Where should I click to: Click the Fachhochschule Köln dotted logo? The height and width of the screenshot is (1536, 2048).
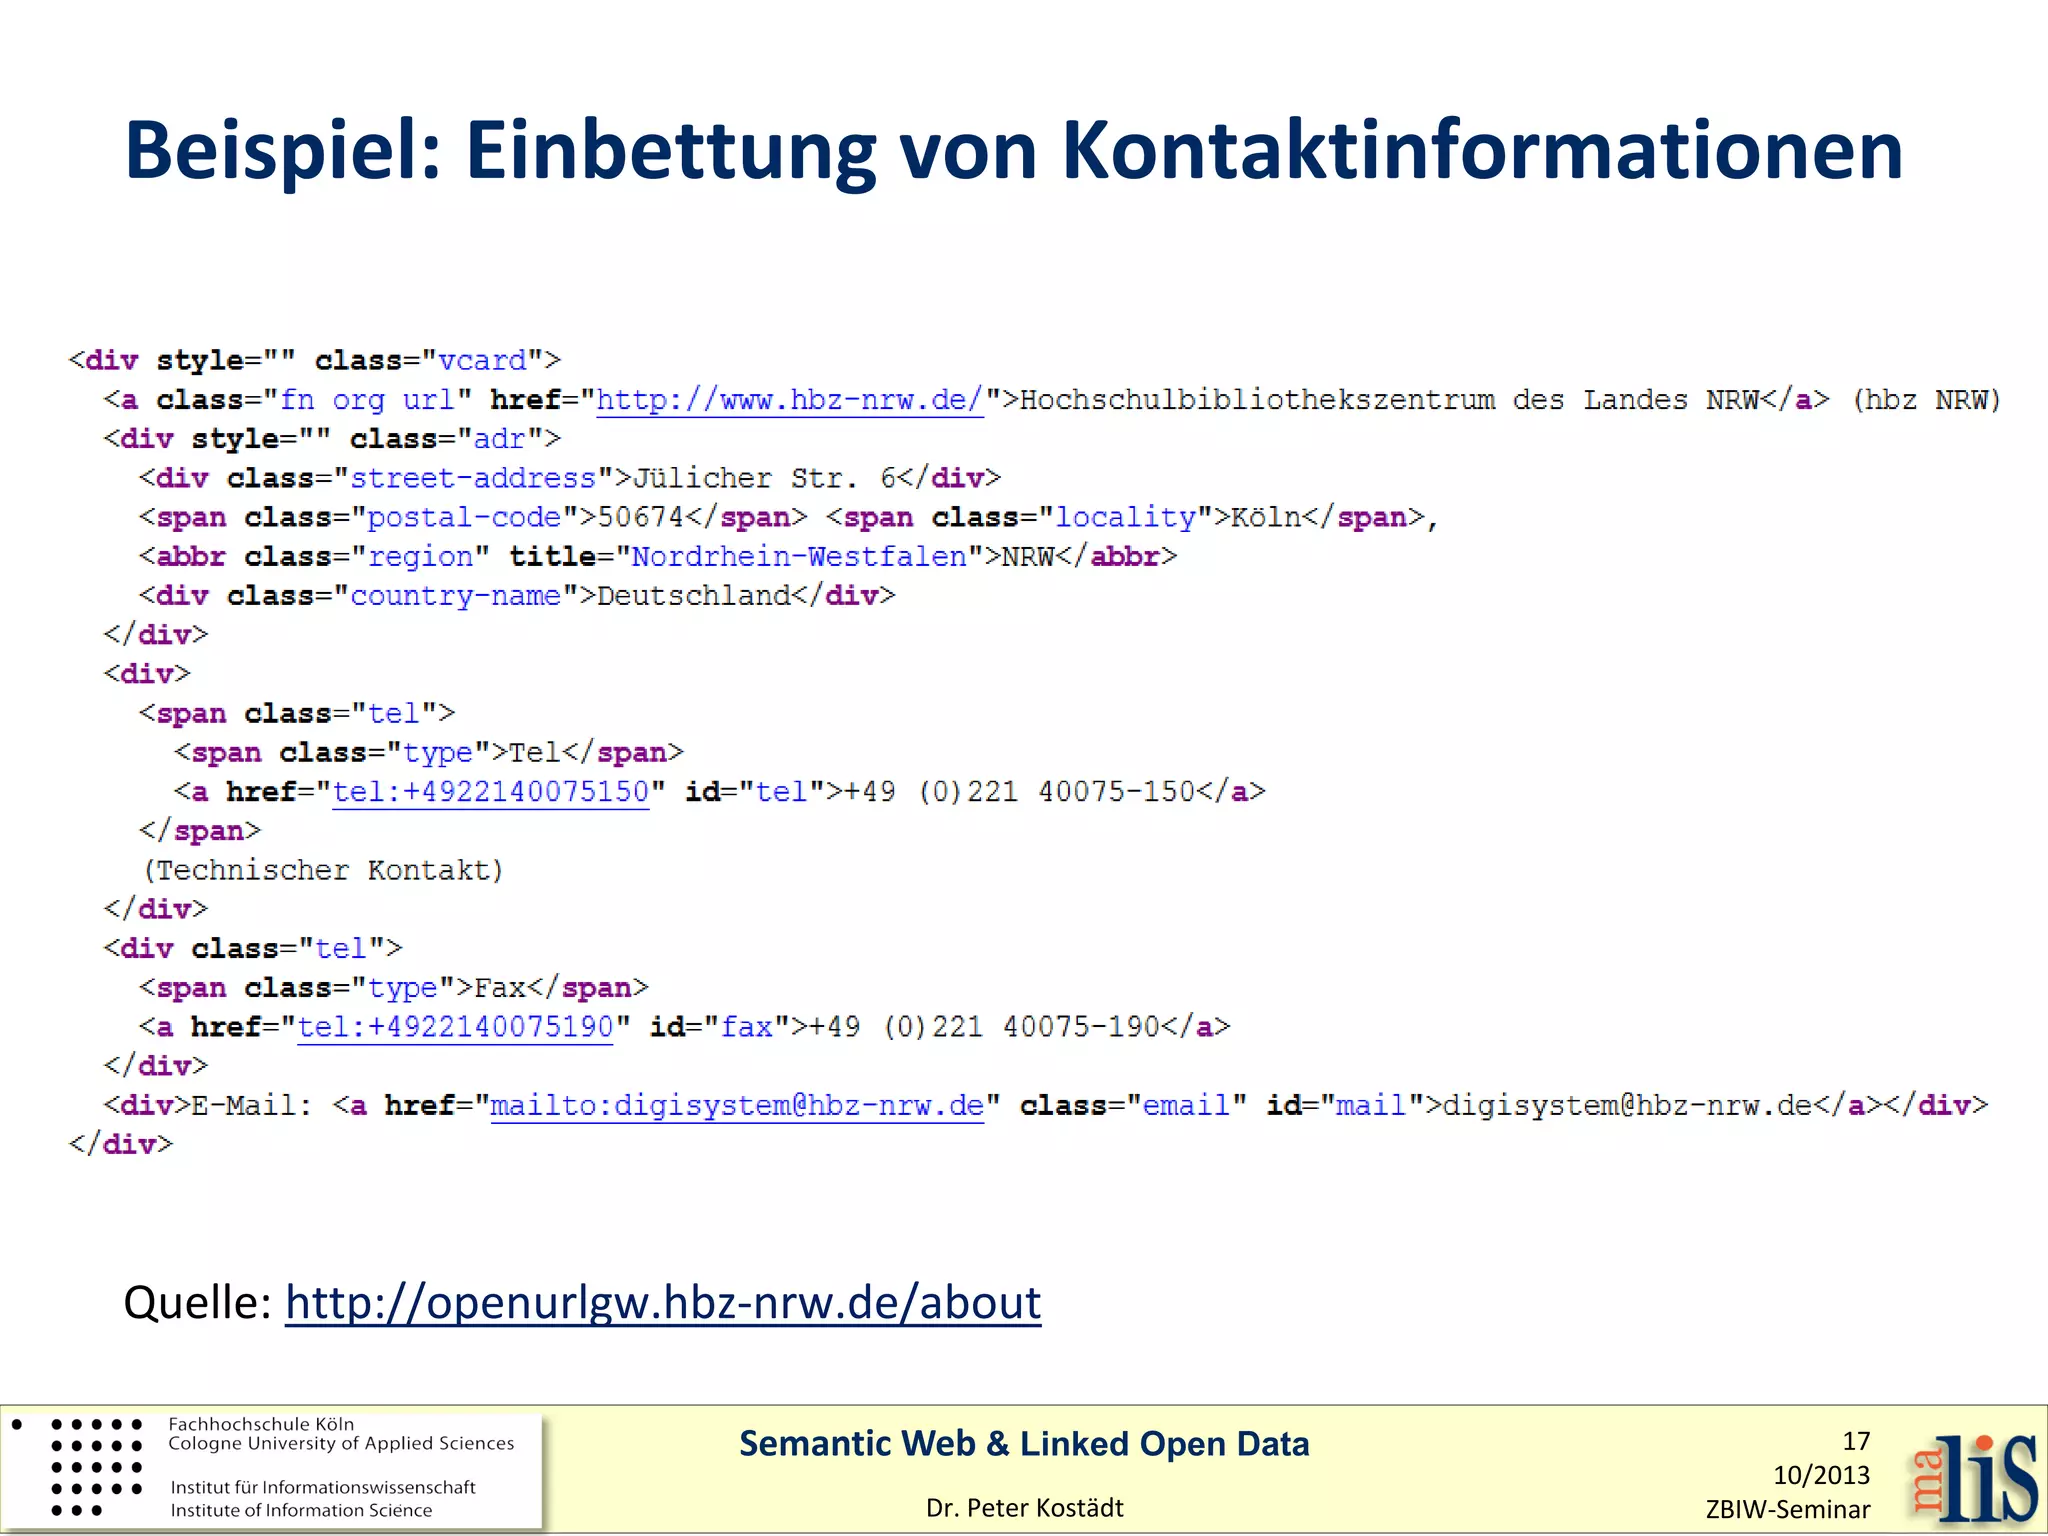(x=96, y=1467)
